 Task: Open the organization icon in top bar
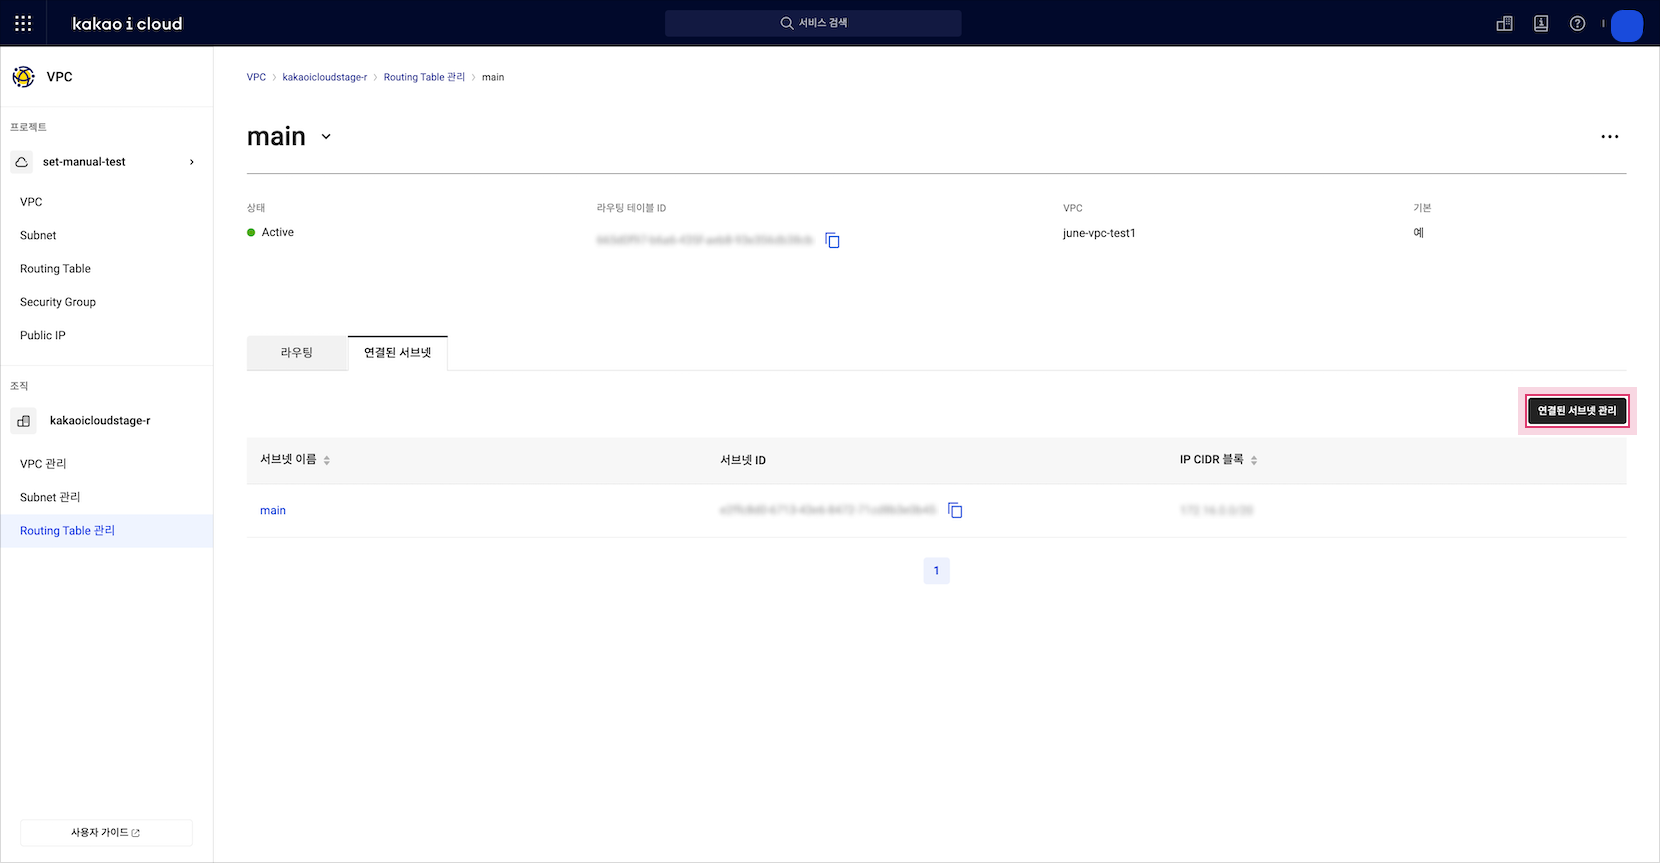(1504, 23)
